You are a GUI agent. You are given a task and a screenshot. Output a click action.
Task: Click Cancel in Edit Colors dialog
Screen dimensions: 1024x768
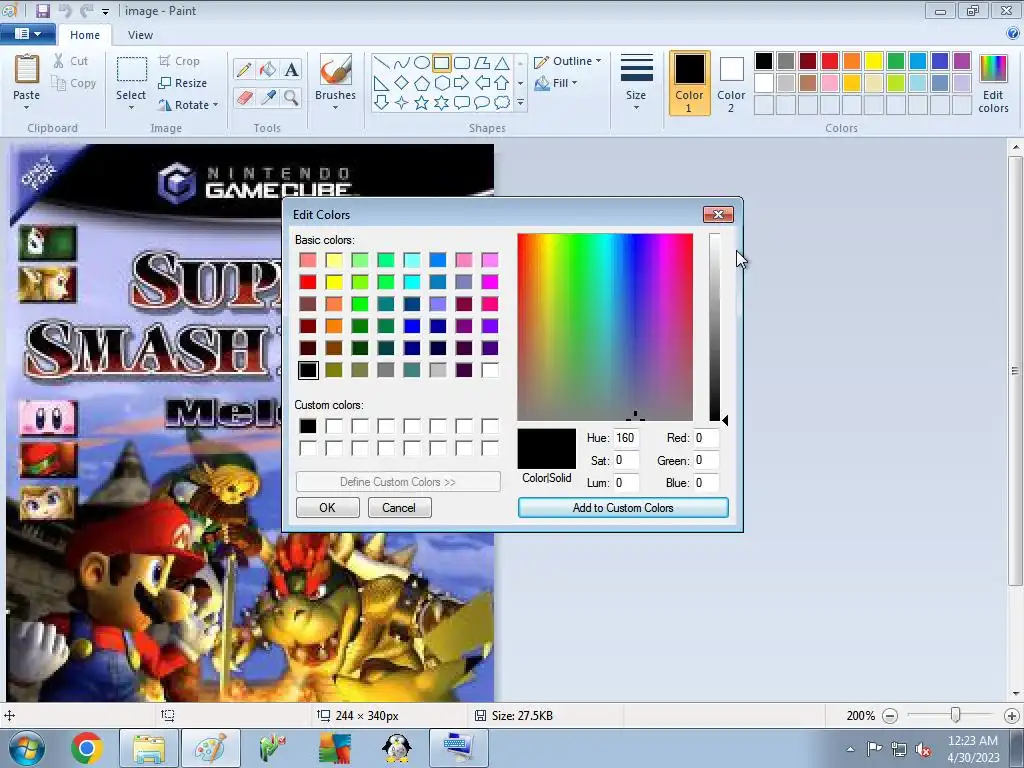[399, 507]
